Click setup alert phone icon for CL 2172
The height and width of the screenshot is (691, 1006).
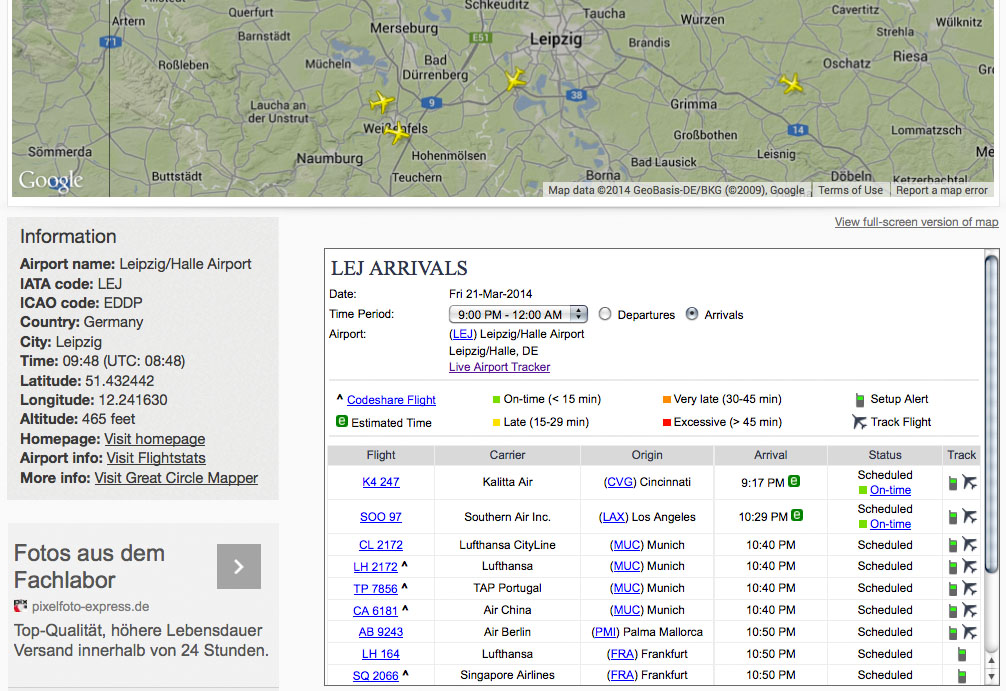[954, 545]
